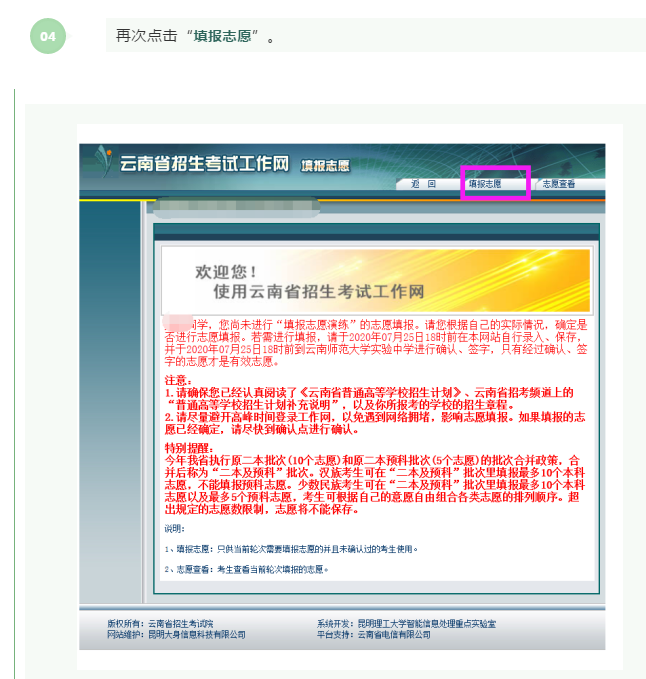
Task: Click the 欢迎您！ welcome banner image
Action: click(x=376, y=280)
